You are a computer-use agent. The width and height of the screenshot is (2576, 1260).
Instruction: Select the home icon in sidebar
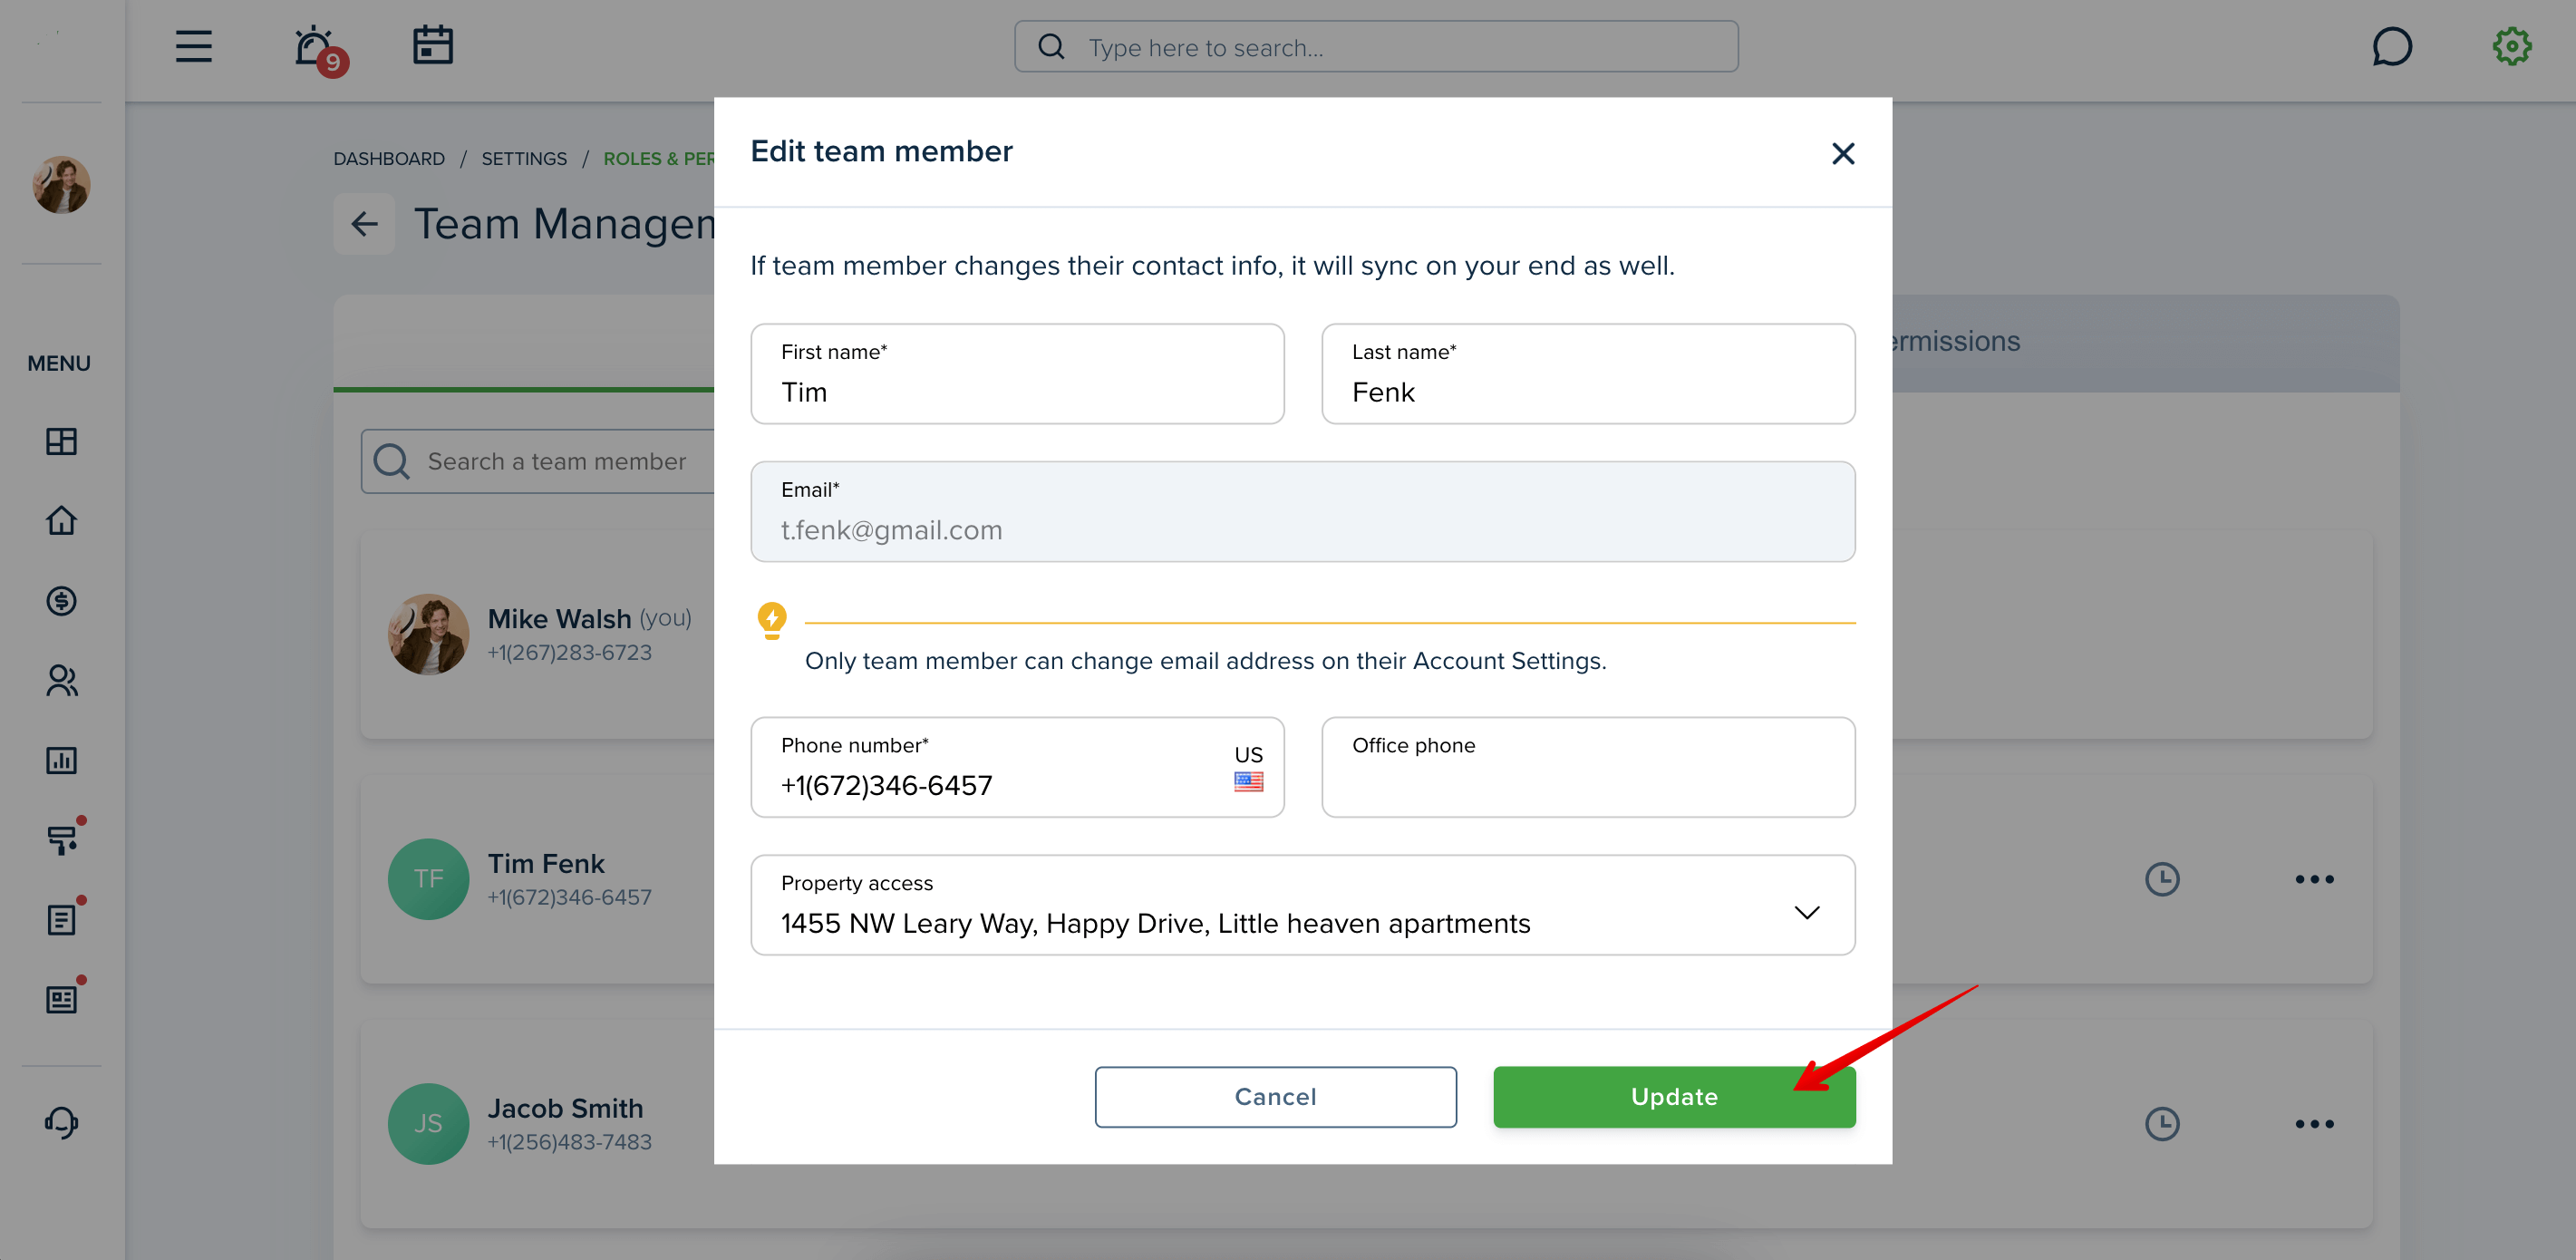coord(61,520)
